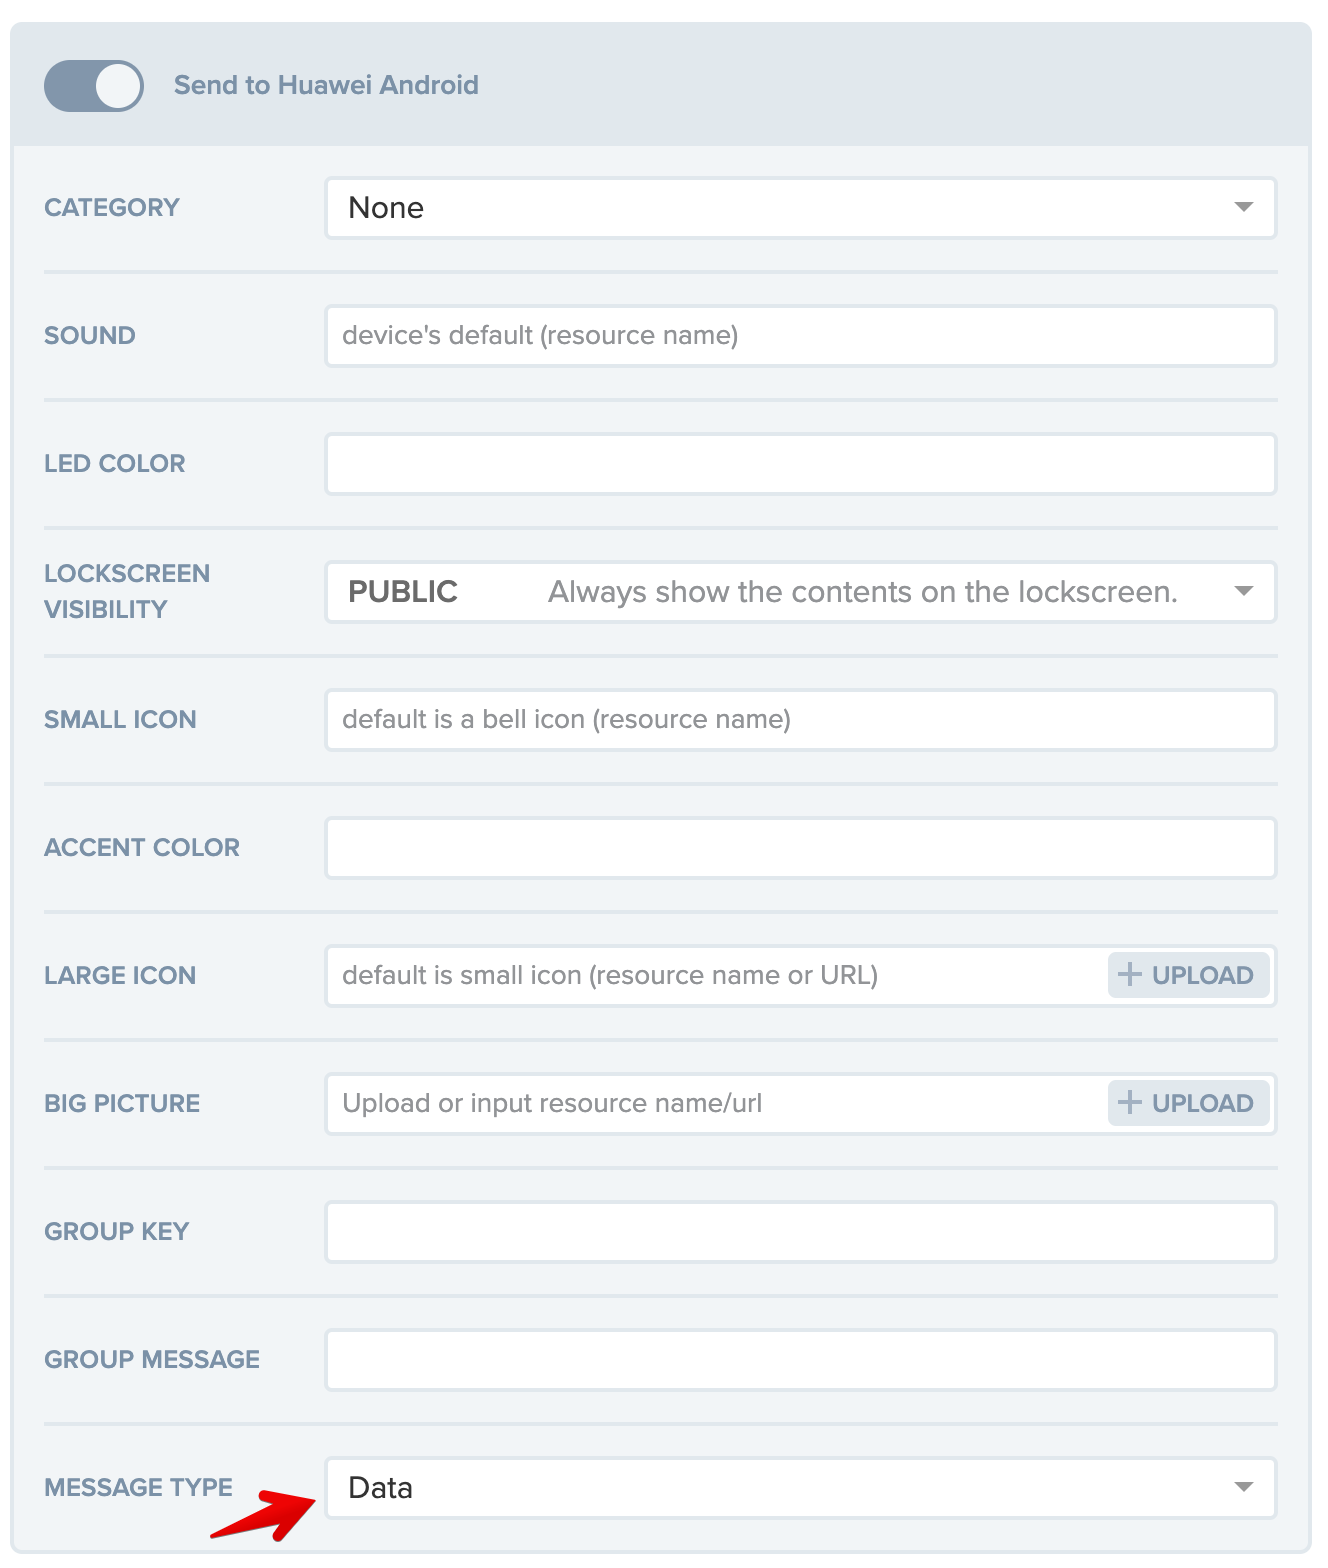Click the Upload button for Big Picture
This screenshot has width=1328, height=1568.
pos(1187,1103)
